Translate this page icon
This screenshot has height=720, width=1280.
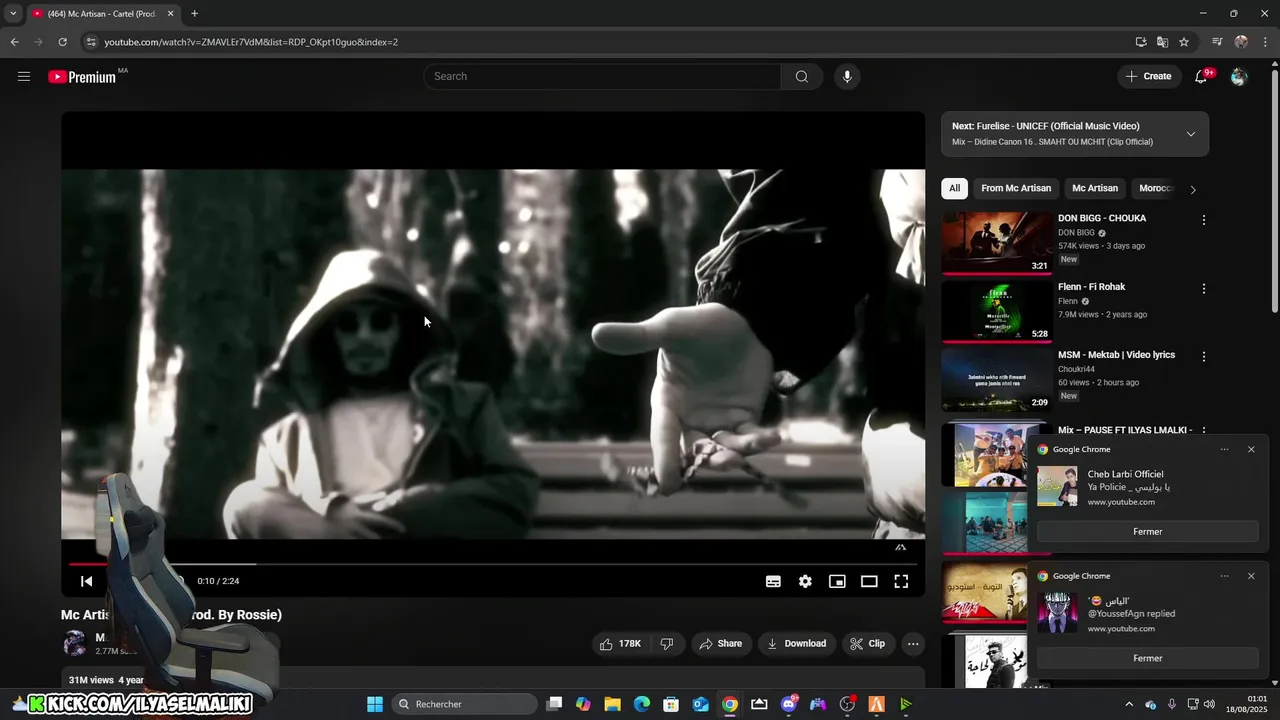[1162, 42]
